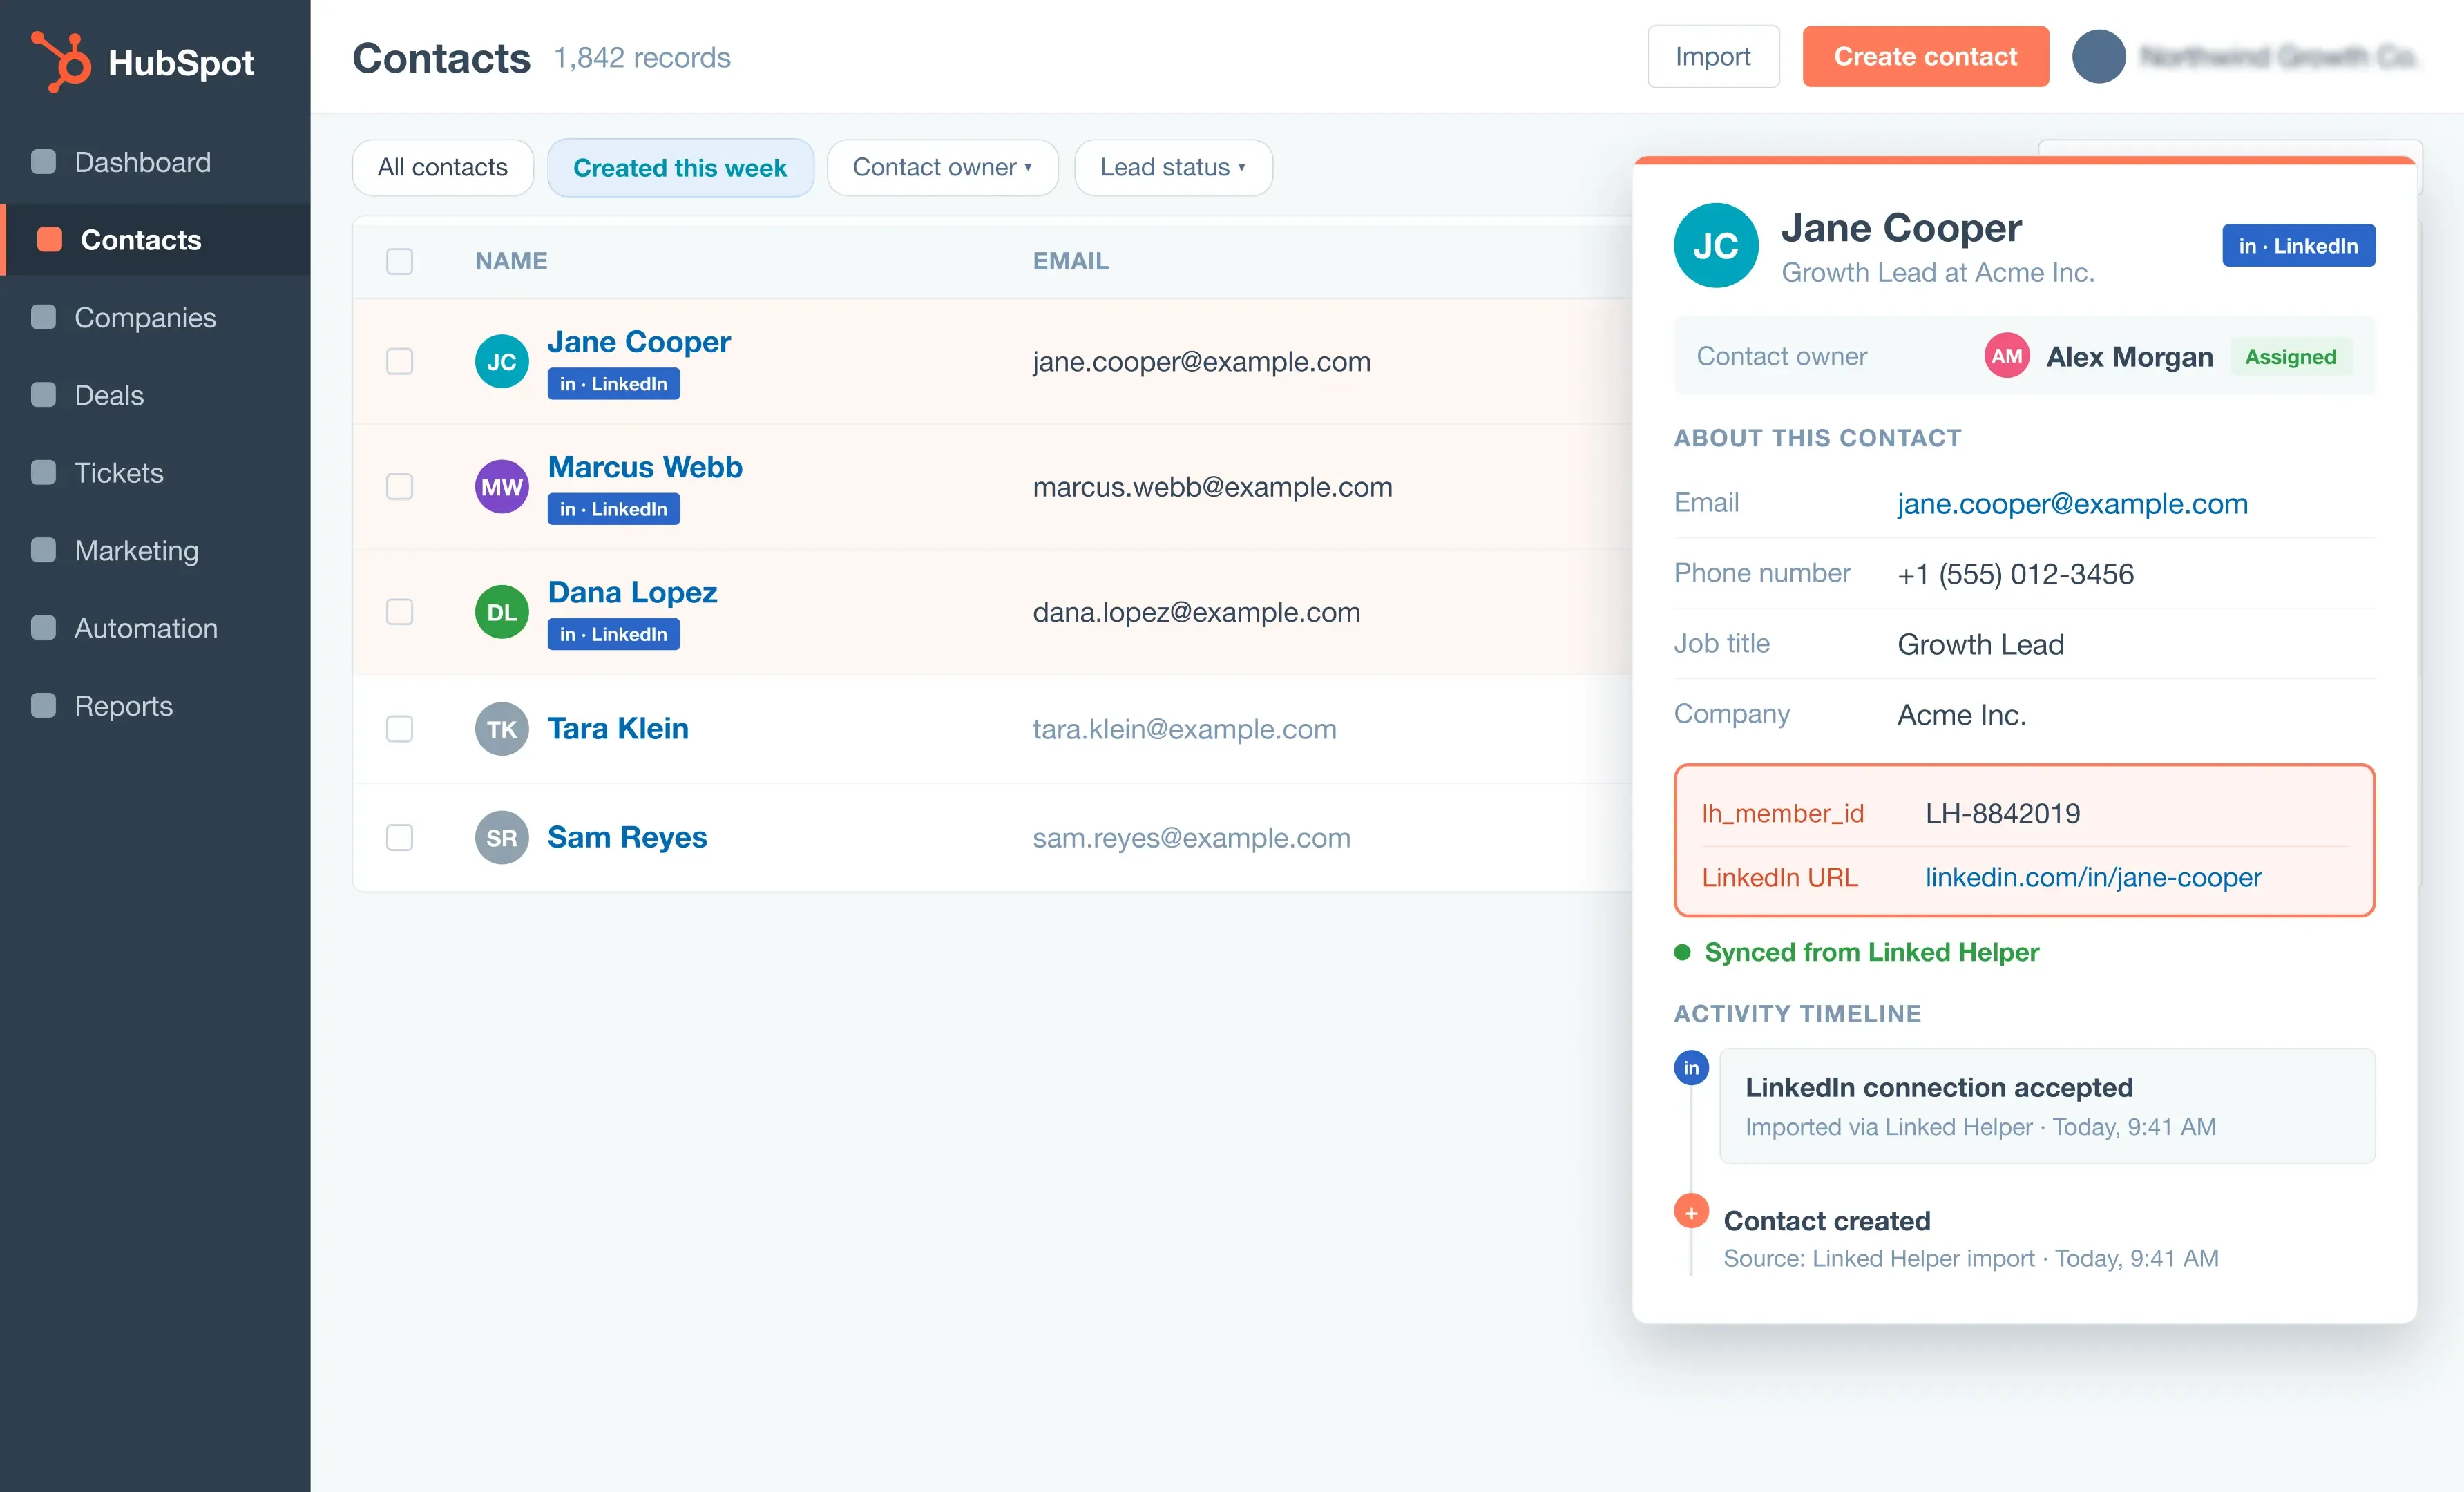Screen dimensions: 2464x1492
Task: Click Tara Klein's TK avatar
Action: pos(502,729)
